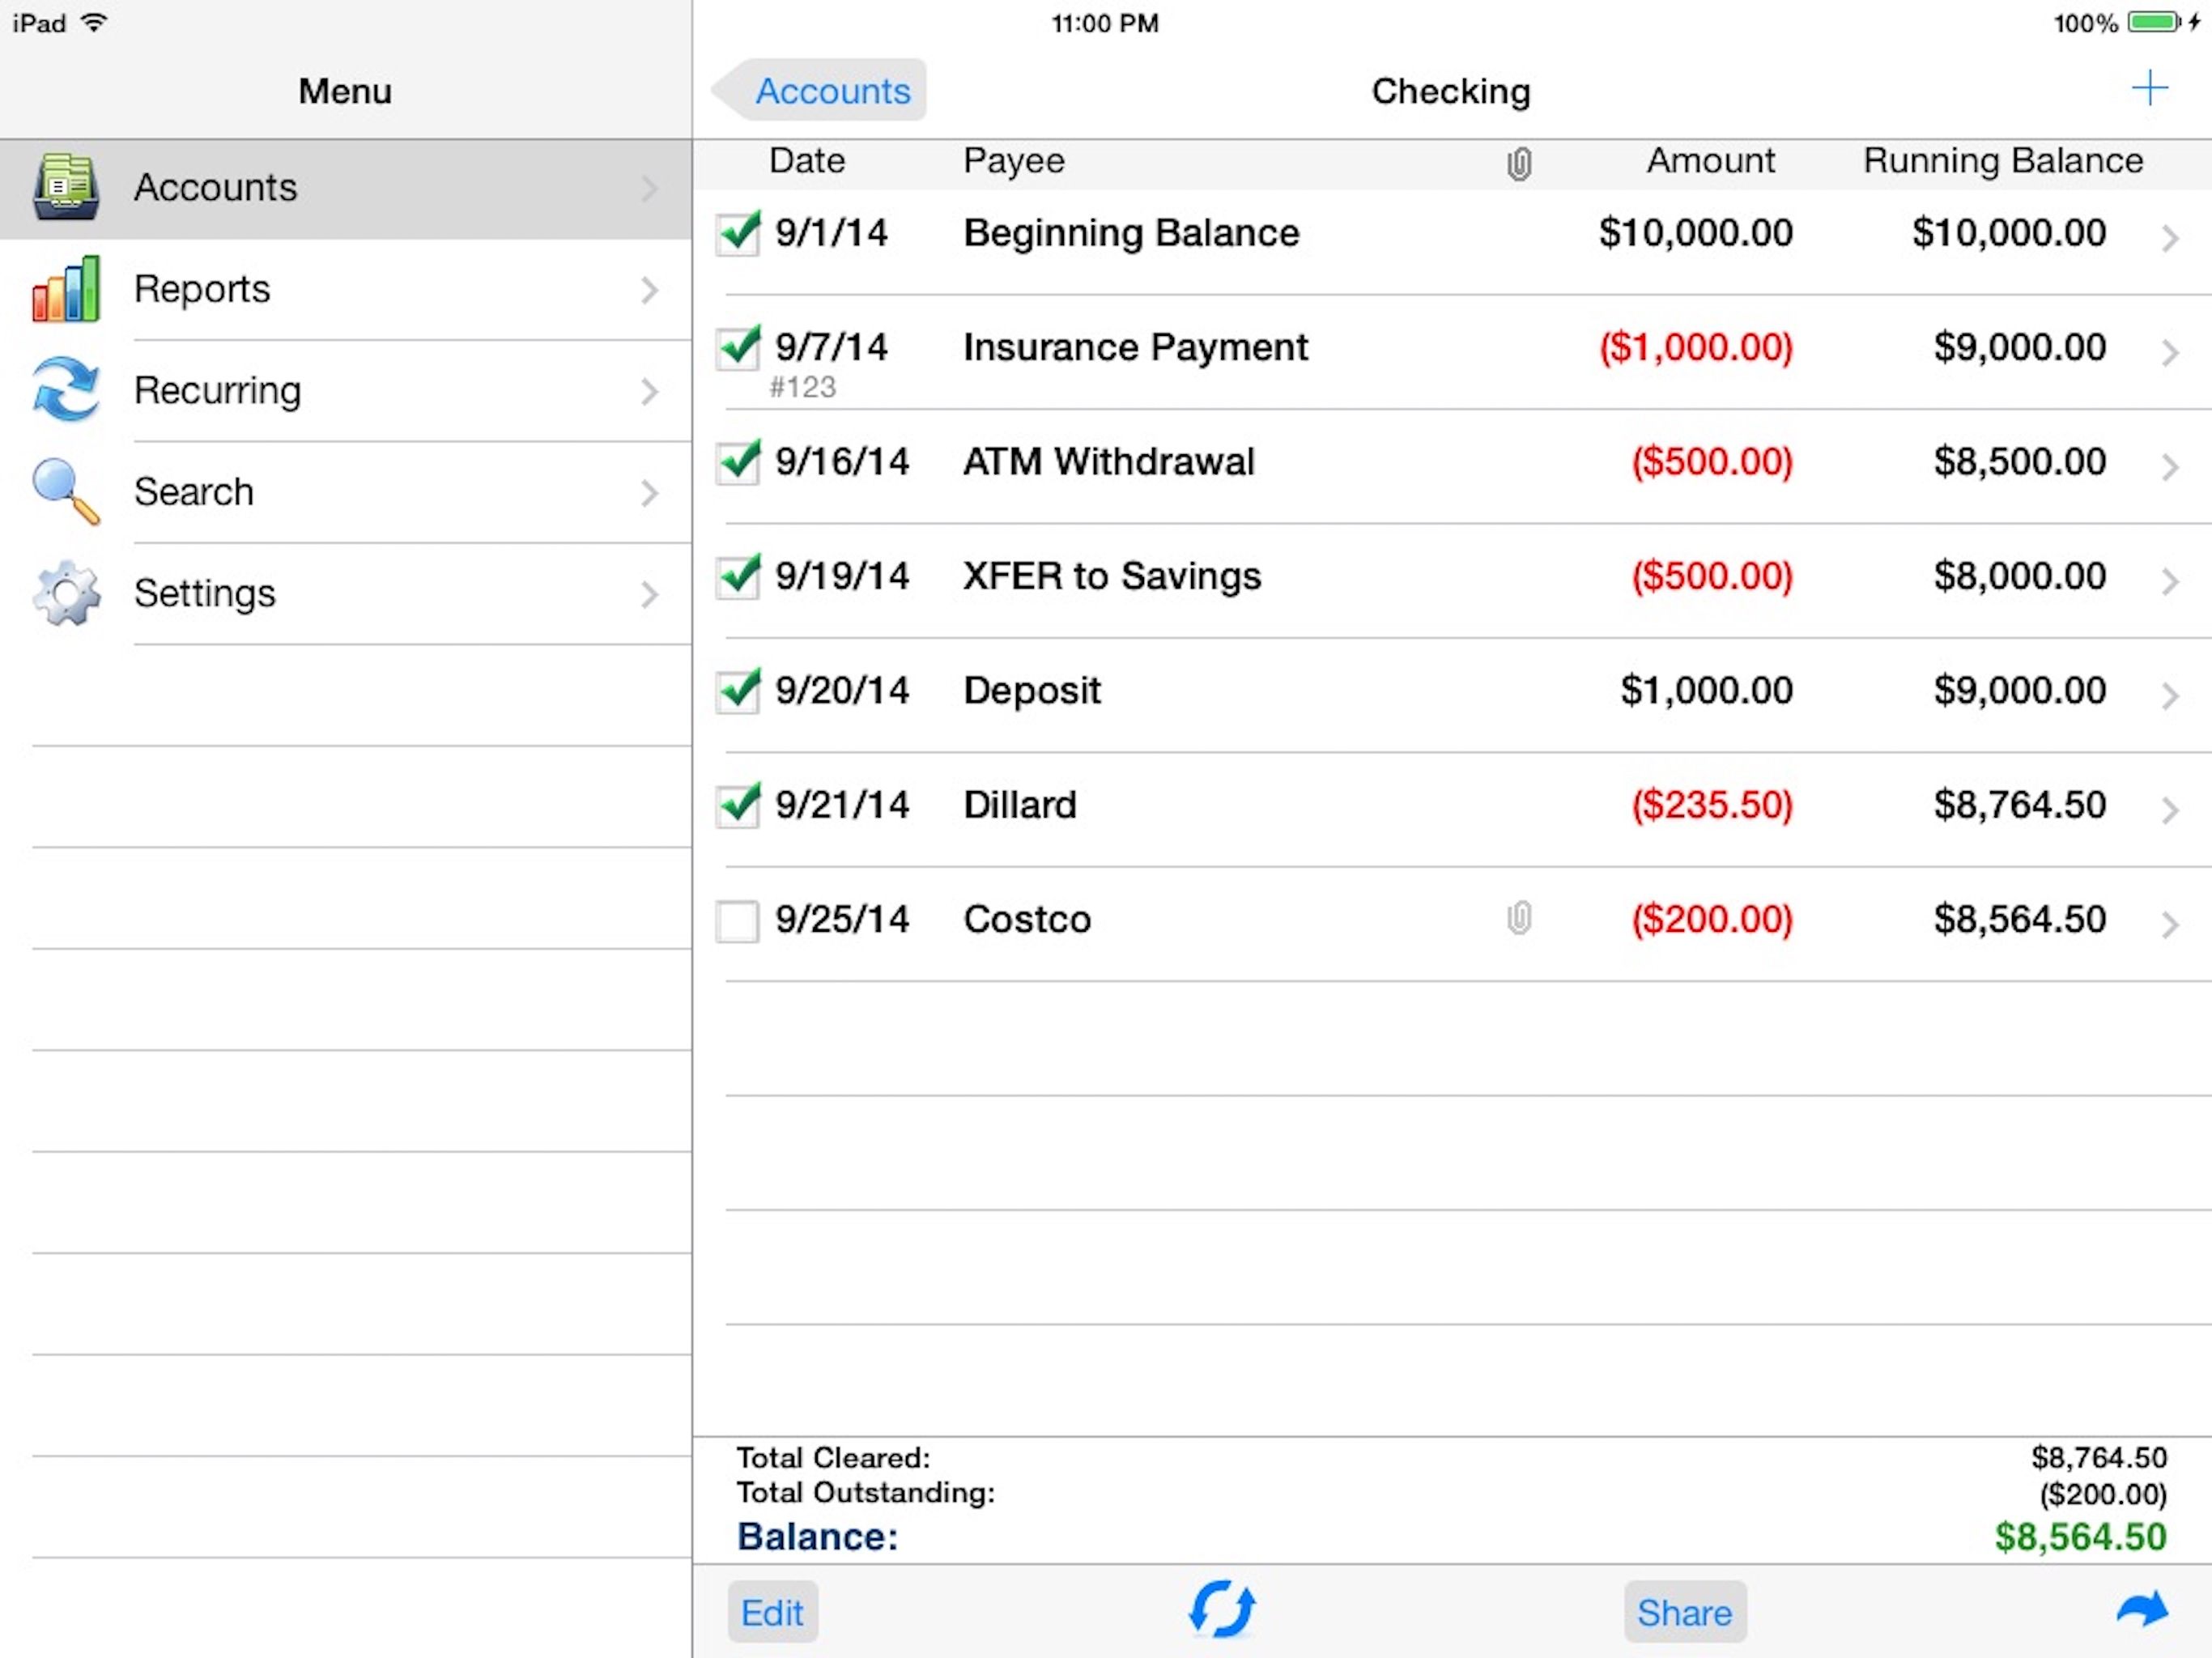Click the Search magnifying glass icon
The image size is (2212, 1658).
click(66, 491)
